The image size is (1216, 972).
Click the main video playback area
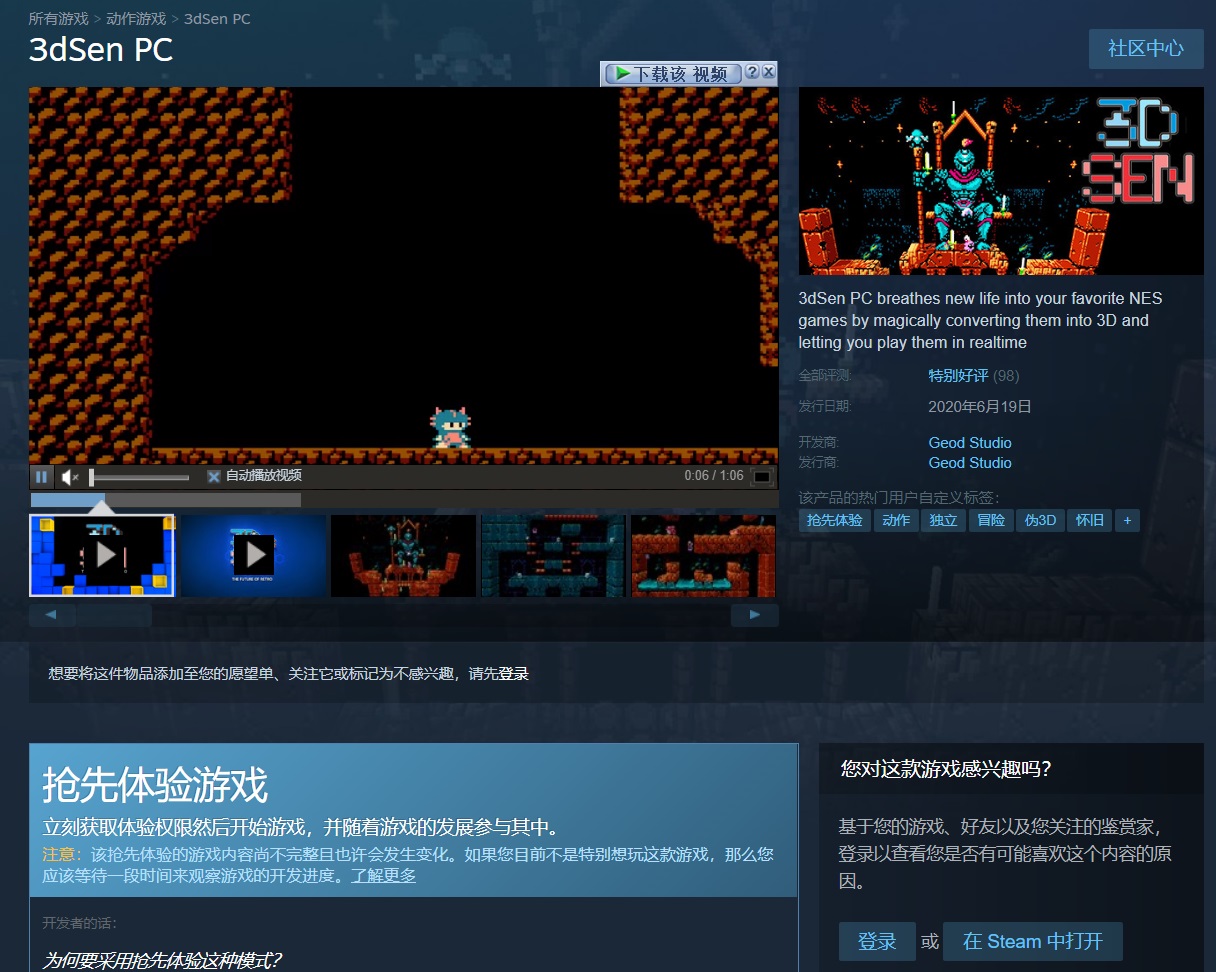click(403, 275)
